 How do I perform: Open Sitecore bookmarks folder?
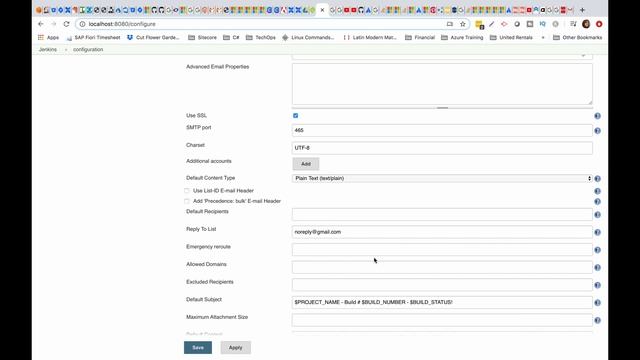pyautogui.click(x=202, y=37)
